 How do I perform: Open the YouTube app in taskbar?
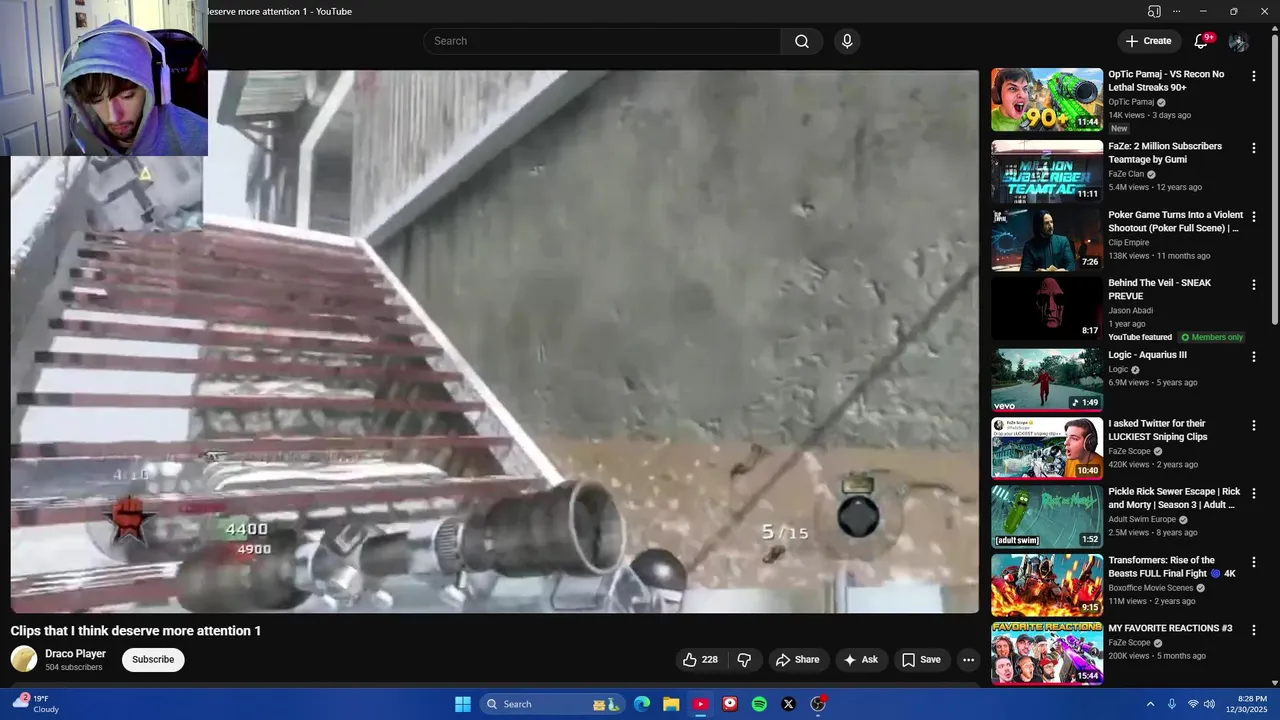click(701, 704)
